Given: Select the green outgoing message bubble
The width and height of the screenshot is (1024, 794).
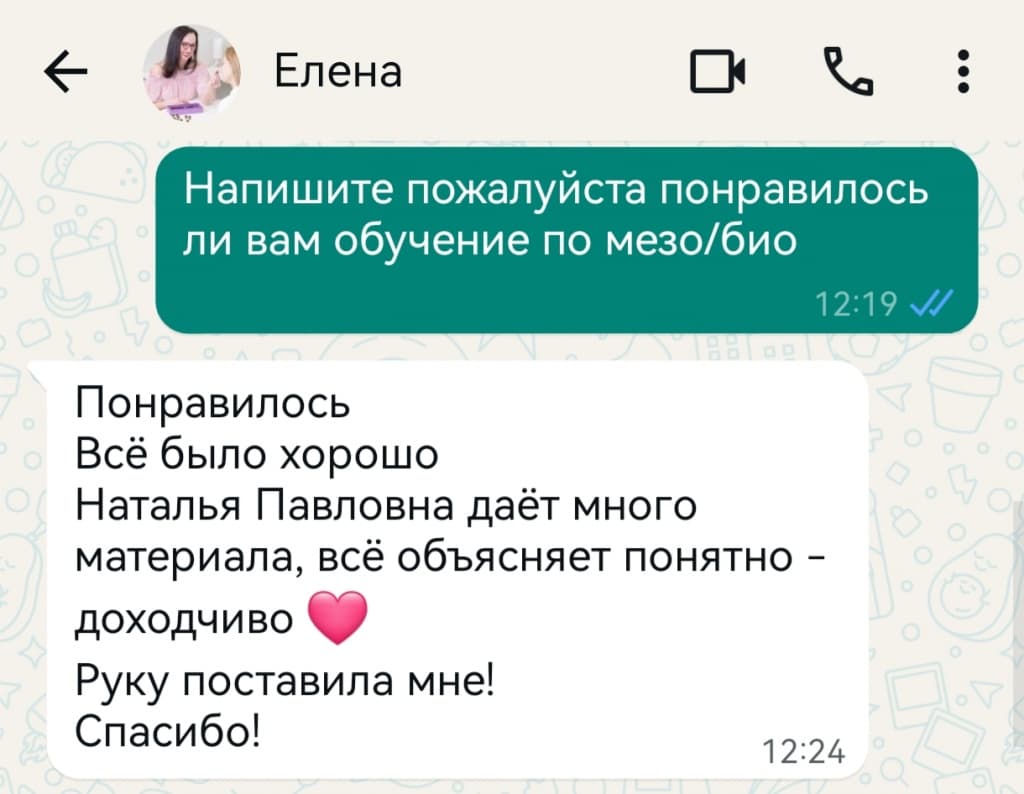Looking at the screenshot, I should pyautogui.click(x=566, y=240).
